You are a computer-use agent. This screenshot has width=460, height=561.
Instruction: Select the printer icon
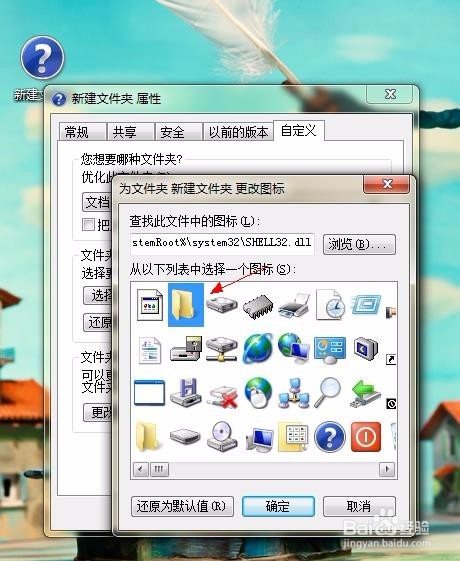click(x=294, y=305)
